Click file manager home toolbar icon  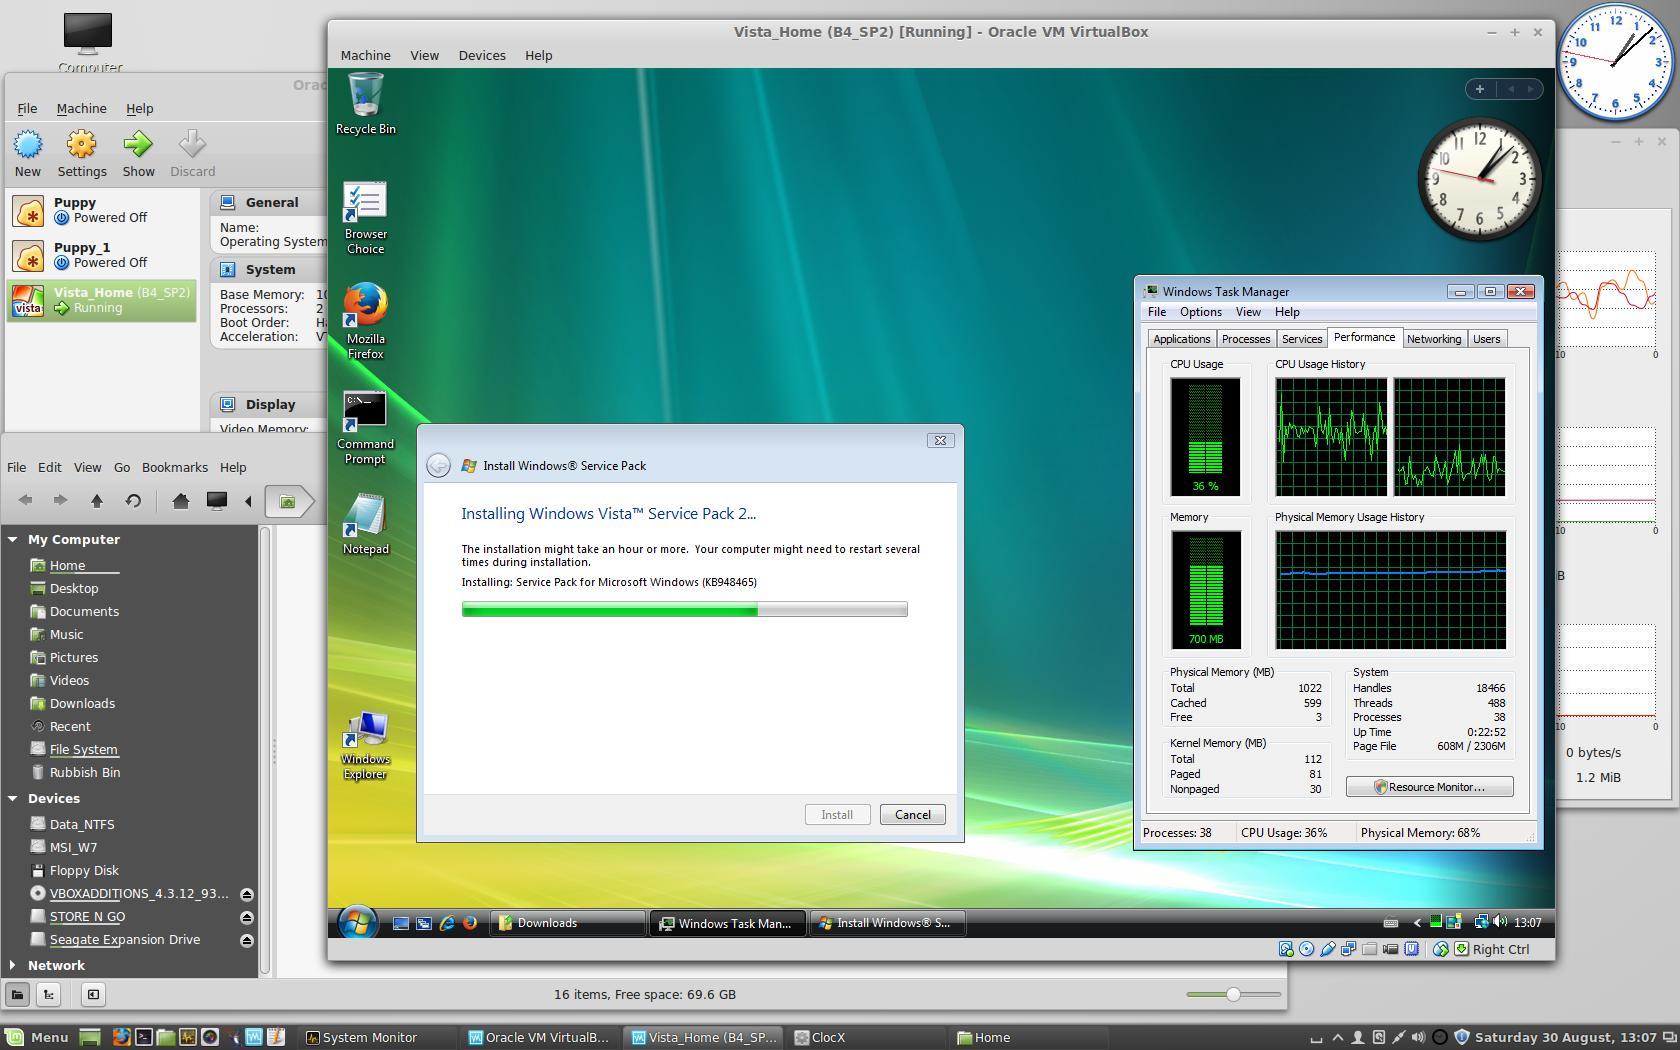click(180, 501)
